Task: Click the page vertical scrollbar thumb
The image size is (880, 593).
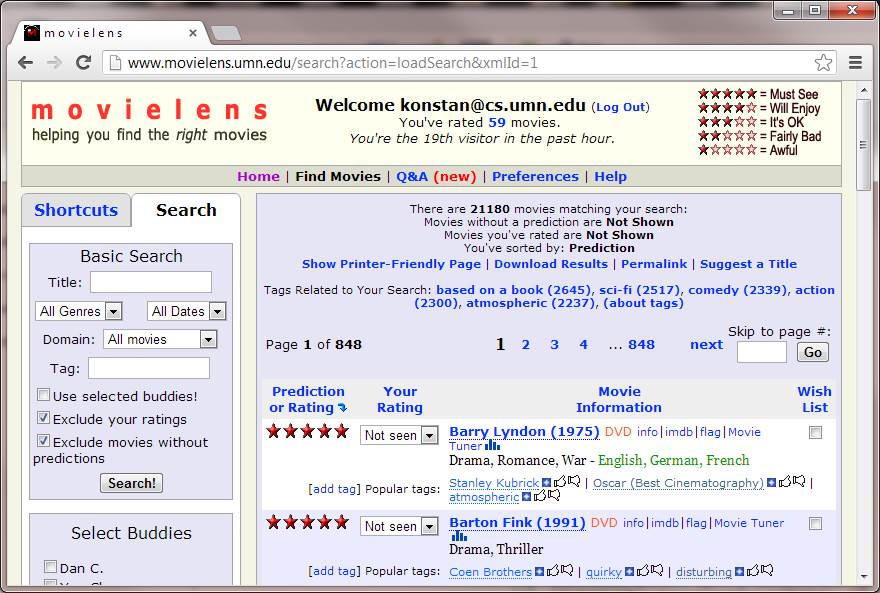Action: click(864, 145)
